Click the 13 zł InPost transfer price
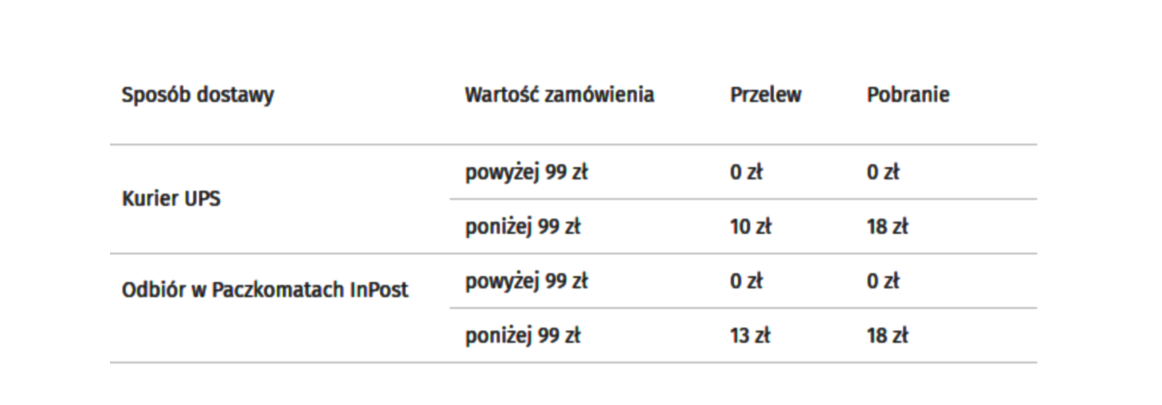The height and width of the screenshot is (405, 1162). pyautogui.click(x=750, y=336)
